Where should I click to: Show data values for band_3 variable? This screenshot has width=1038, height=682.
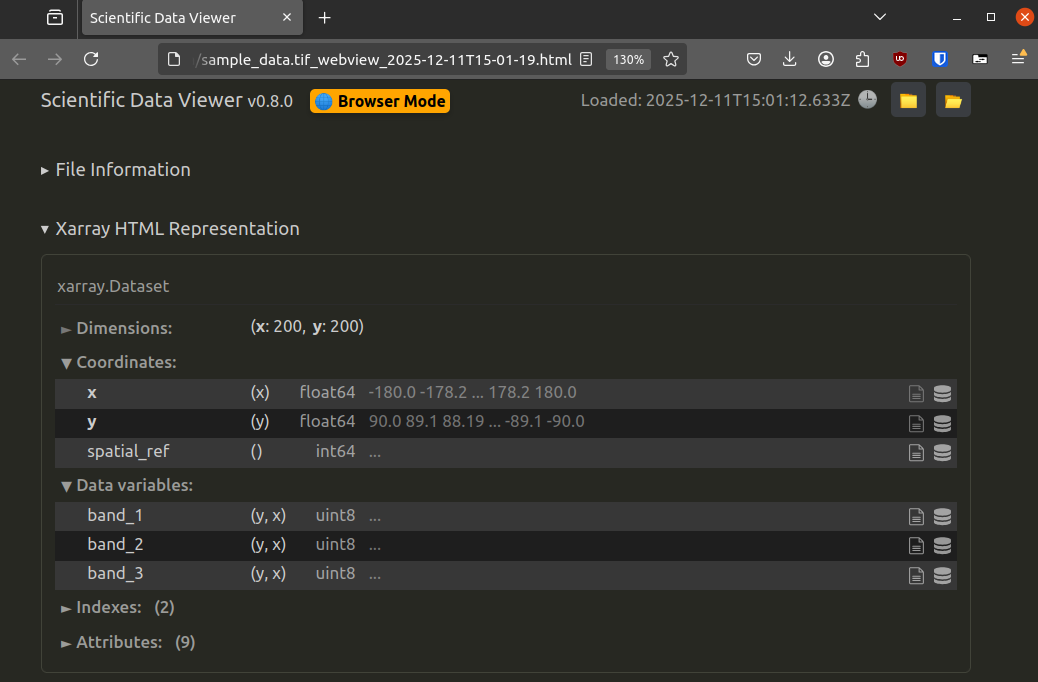pos(942,575)
